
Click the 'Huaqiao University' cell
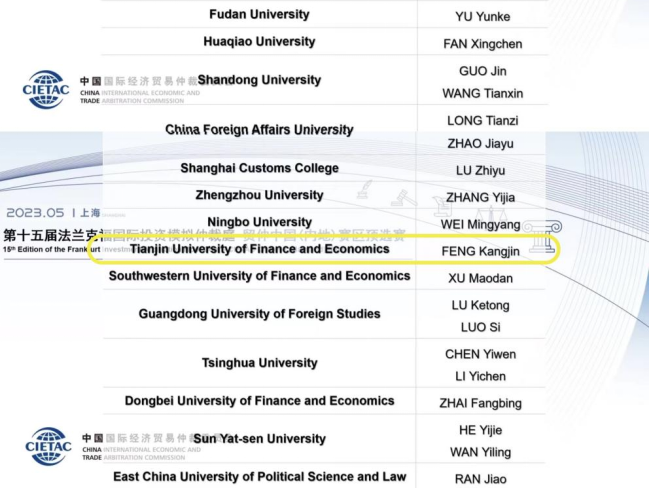pos(259,41)
